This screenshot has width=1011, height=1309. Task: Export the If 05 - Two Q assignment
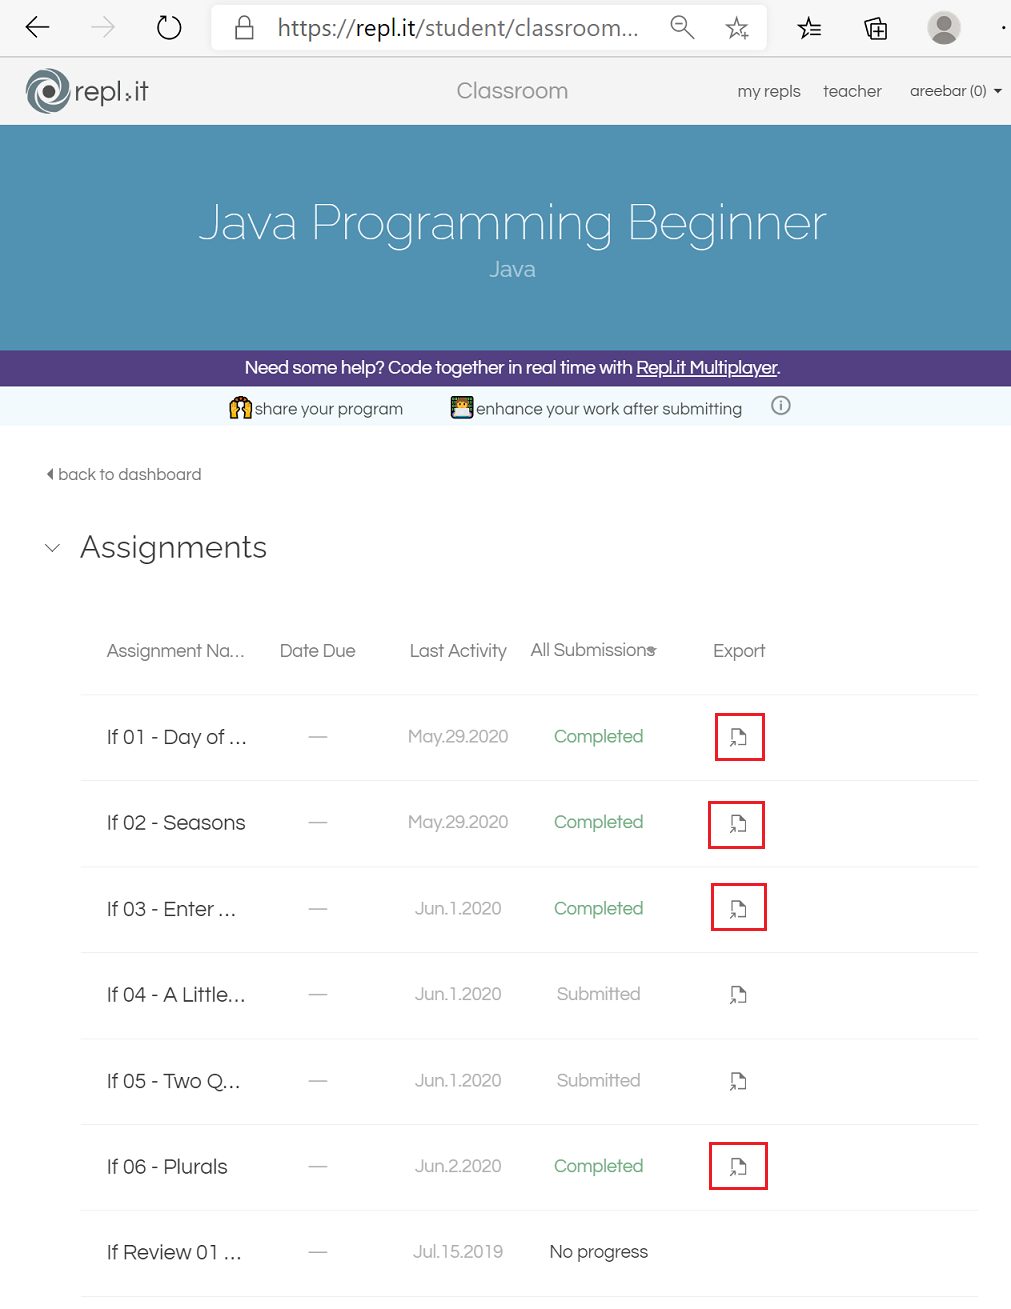pyautogui.click(x=738, y=1081)
